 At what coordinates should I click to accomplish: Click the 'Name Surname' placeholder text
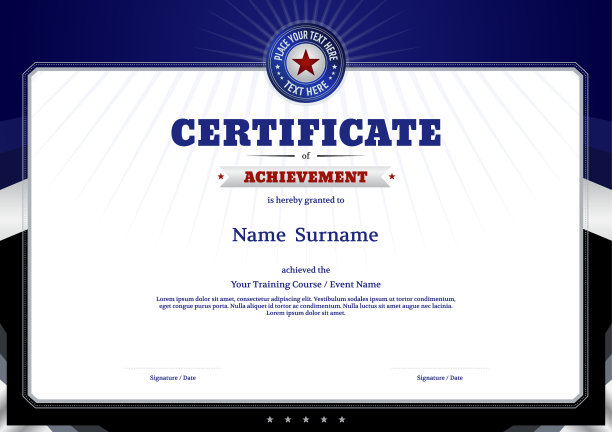[x=306, y=236]
